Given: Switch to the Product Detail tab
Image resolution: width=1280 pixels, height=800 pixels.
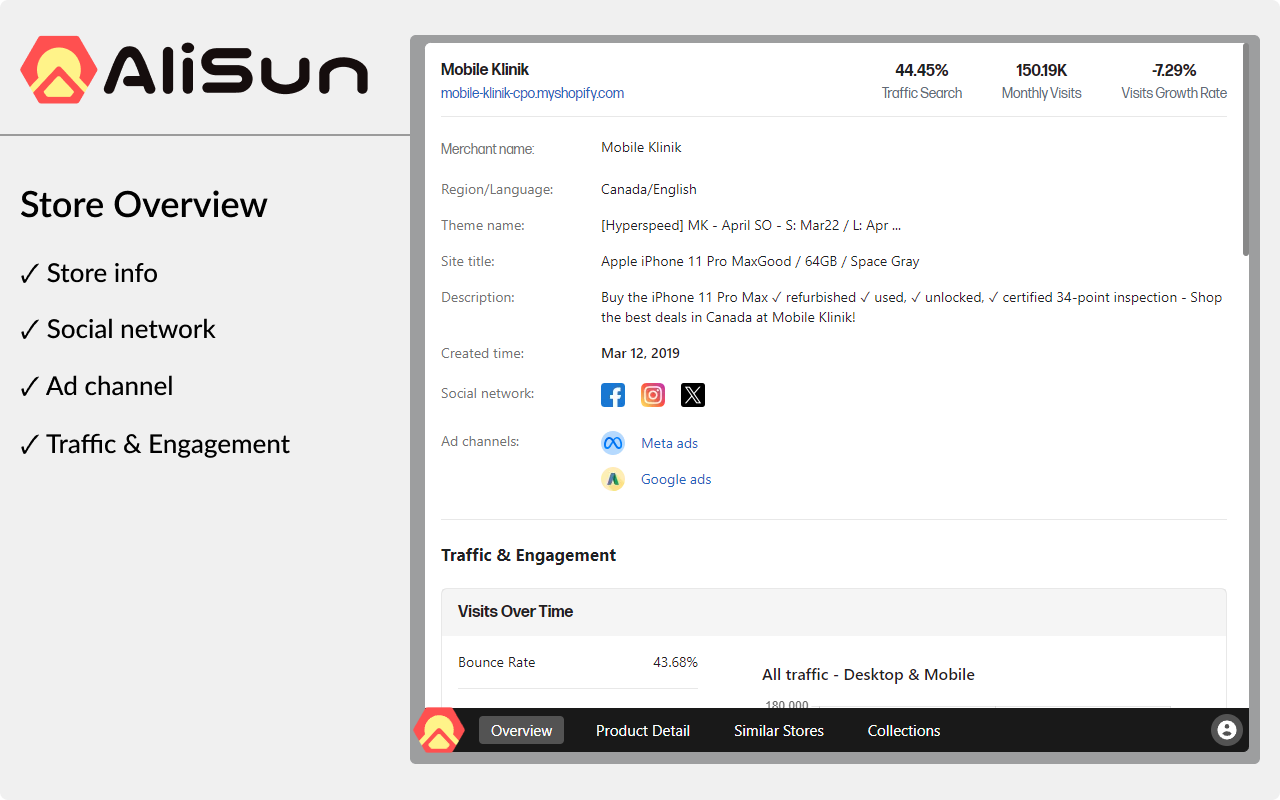Looking at the screenshot, I should tap(643, 731).
